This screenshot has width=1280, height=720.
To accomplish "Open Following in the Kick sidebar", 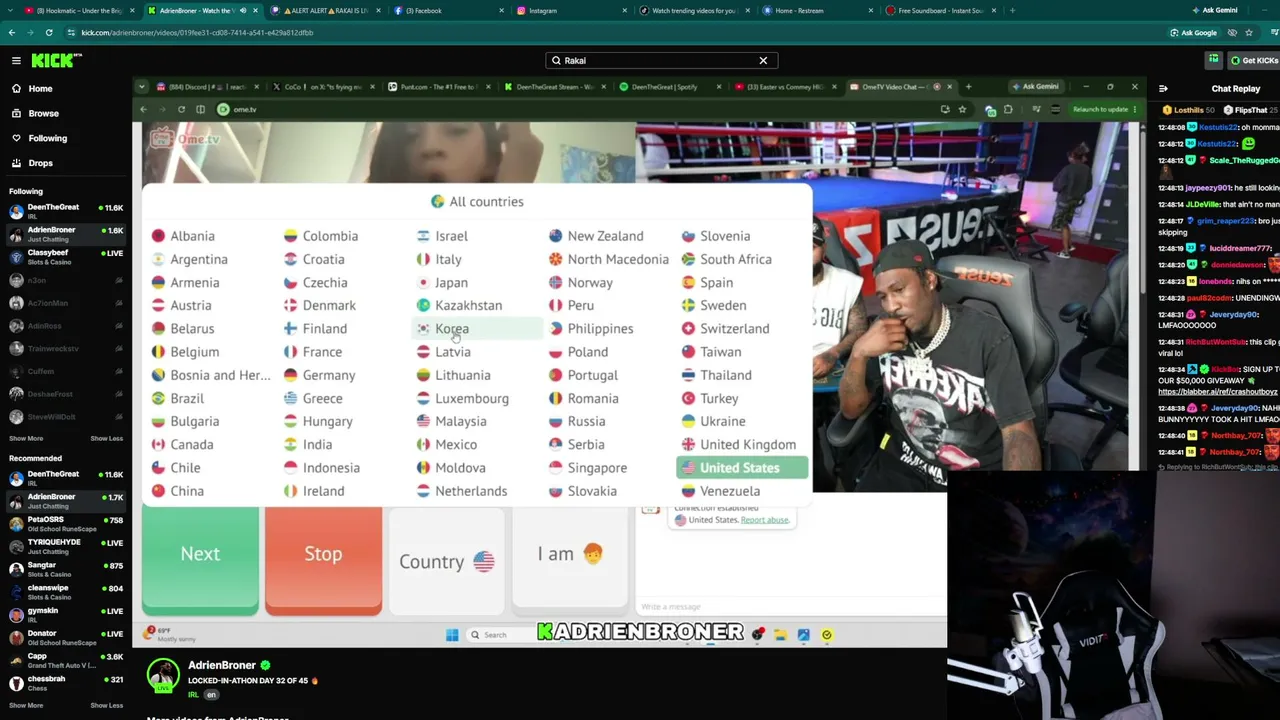I will pyautogui.click(x=47, y=138).
